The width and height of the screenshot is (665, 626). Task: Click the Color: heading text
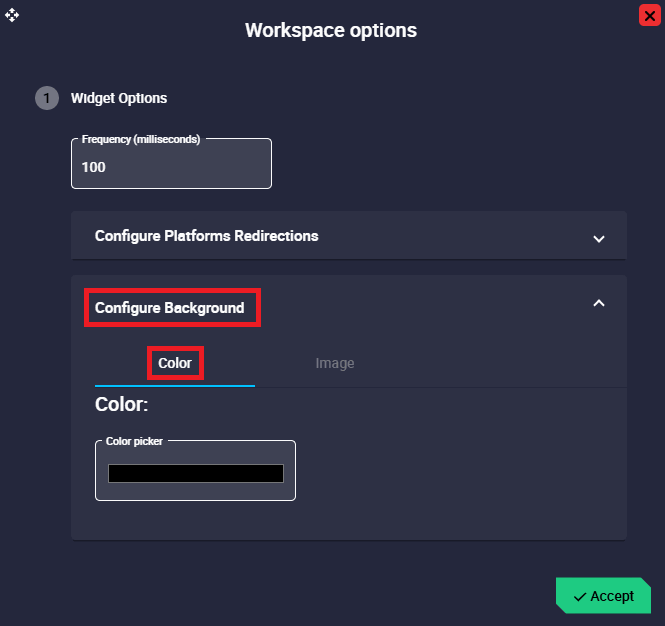coord(121,405)
